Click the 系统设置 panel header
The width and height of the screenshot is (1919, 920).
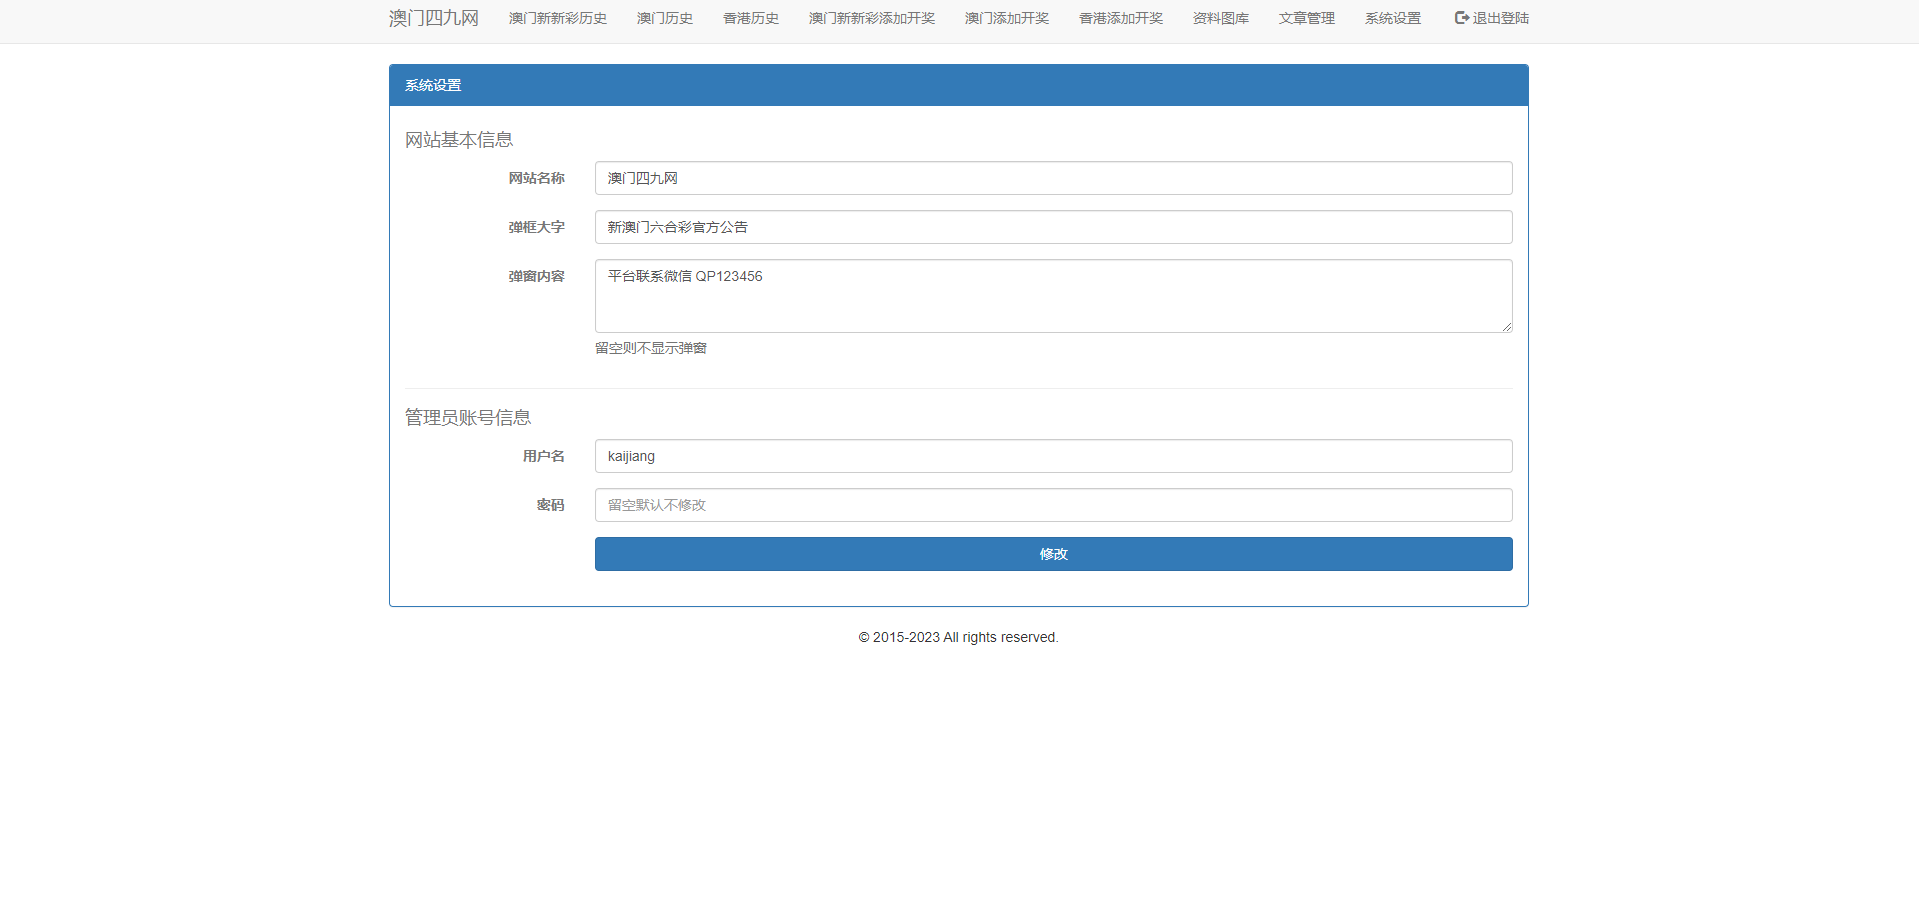(958, 85)
